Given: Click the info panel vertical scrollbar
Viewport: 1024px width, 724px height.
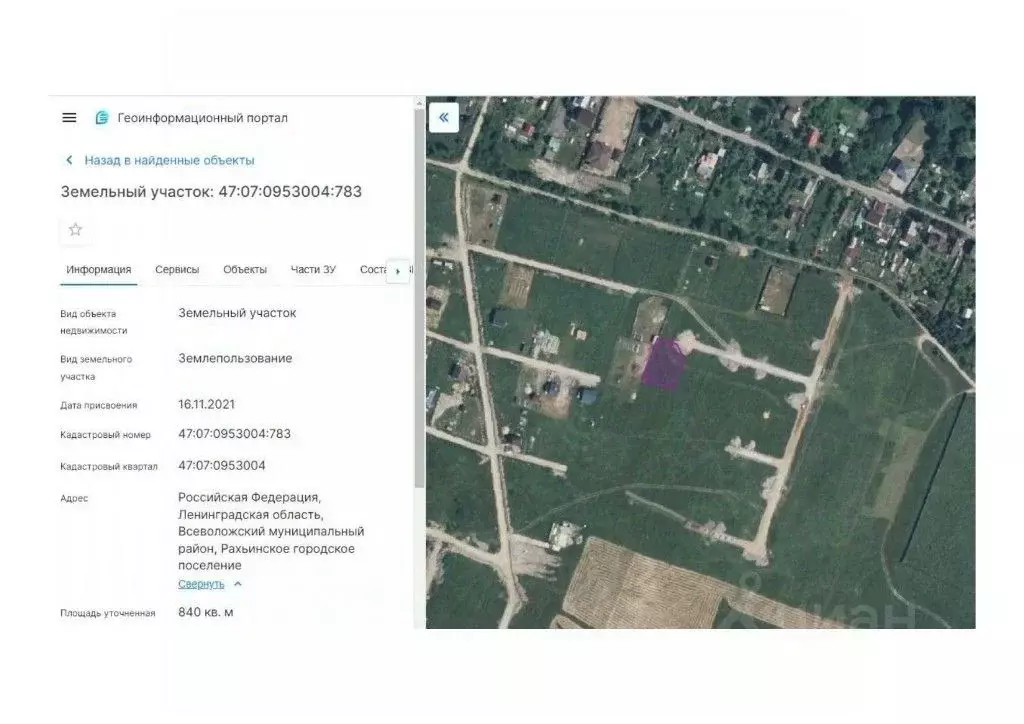Looking at the screenshot, I should (x=419, y=300).
